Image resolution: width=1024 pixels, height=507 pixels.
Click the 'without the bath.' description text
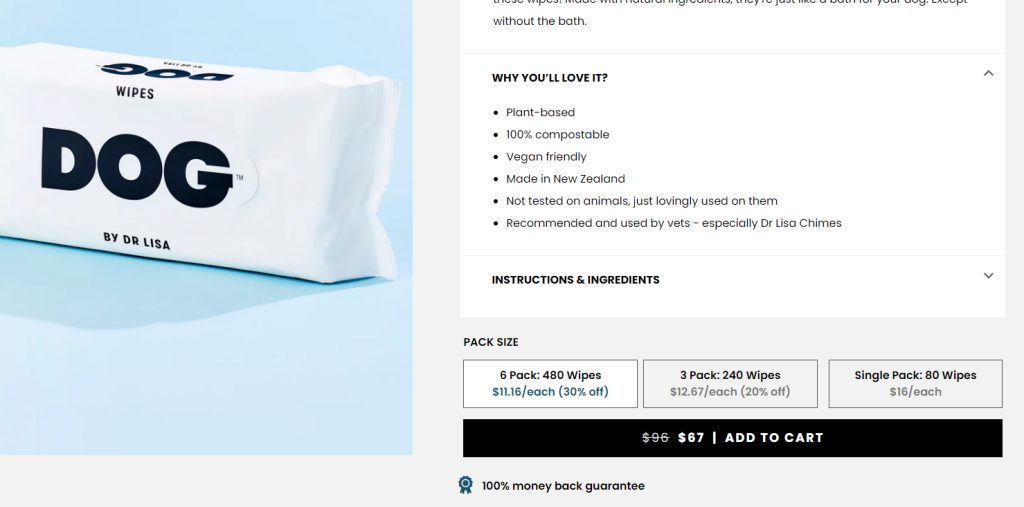(x=539, y=21)
